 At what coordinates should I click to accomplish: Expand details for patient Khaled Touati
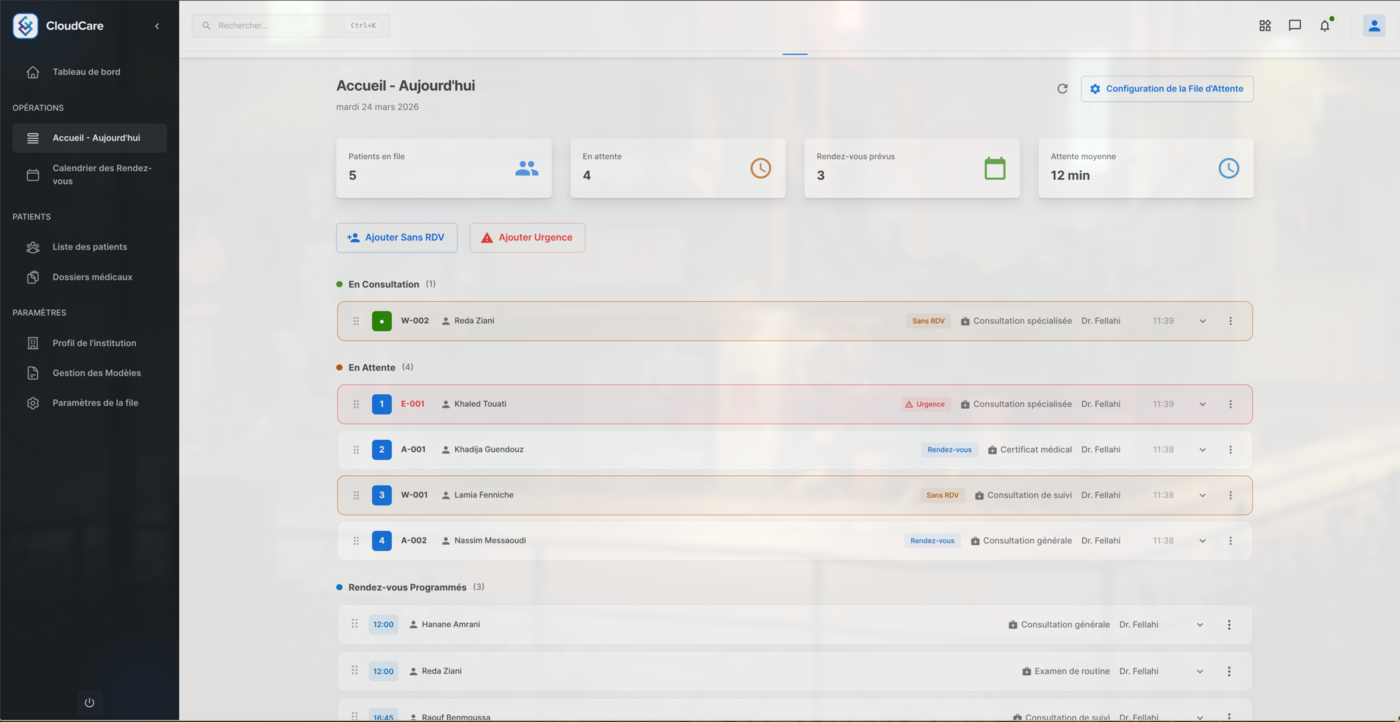pyautogui.click(x=1202, y=404)
